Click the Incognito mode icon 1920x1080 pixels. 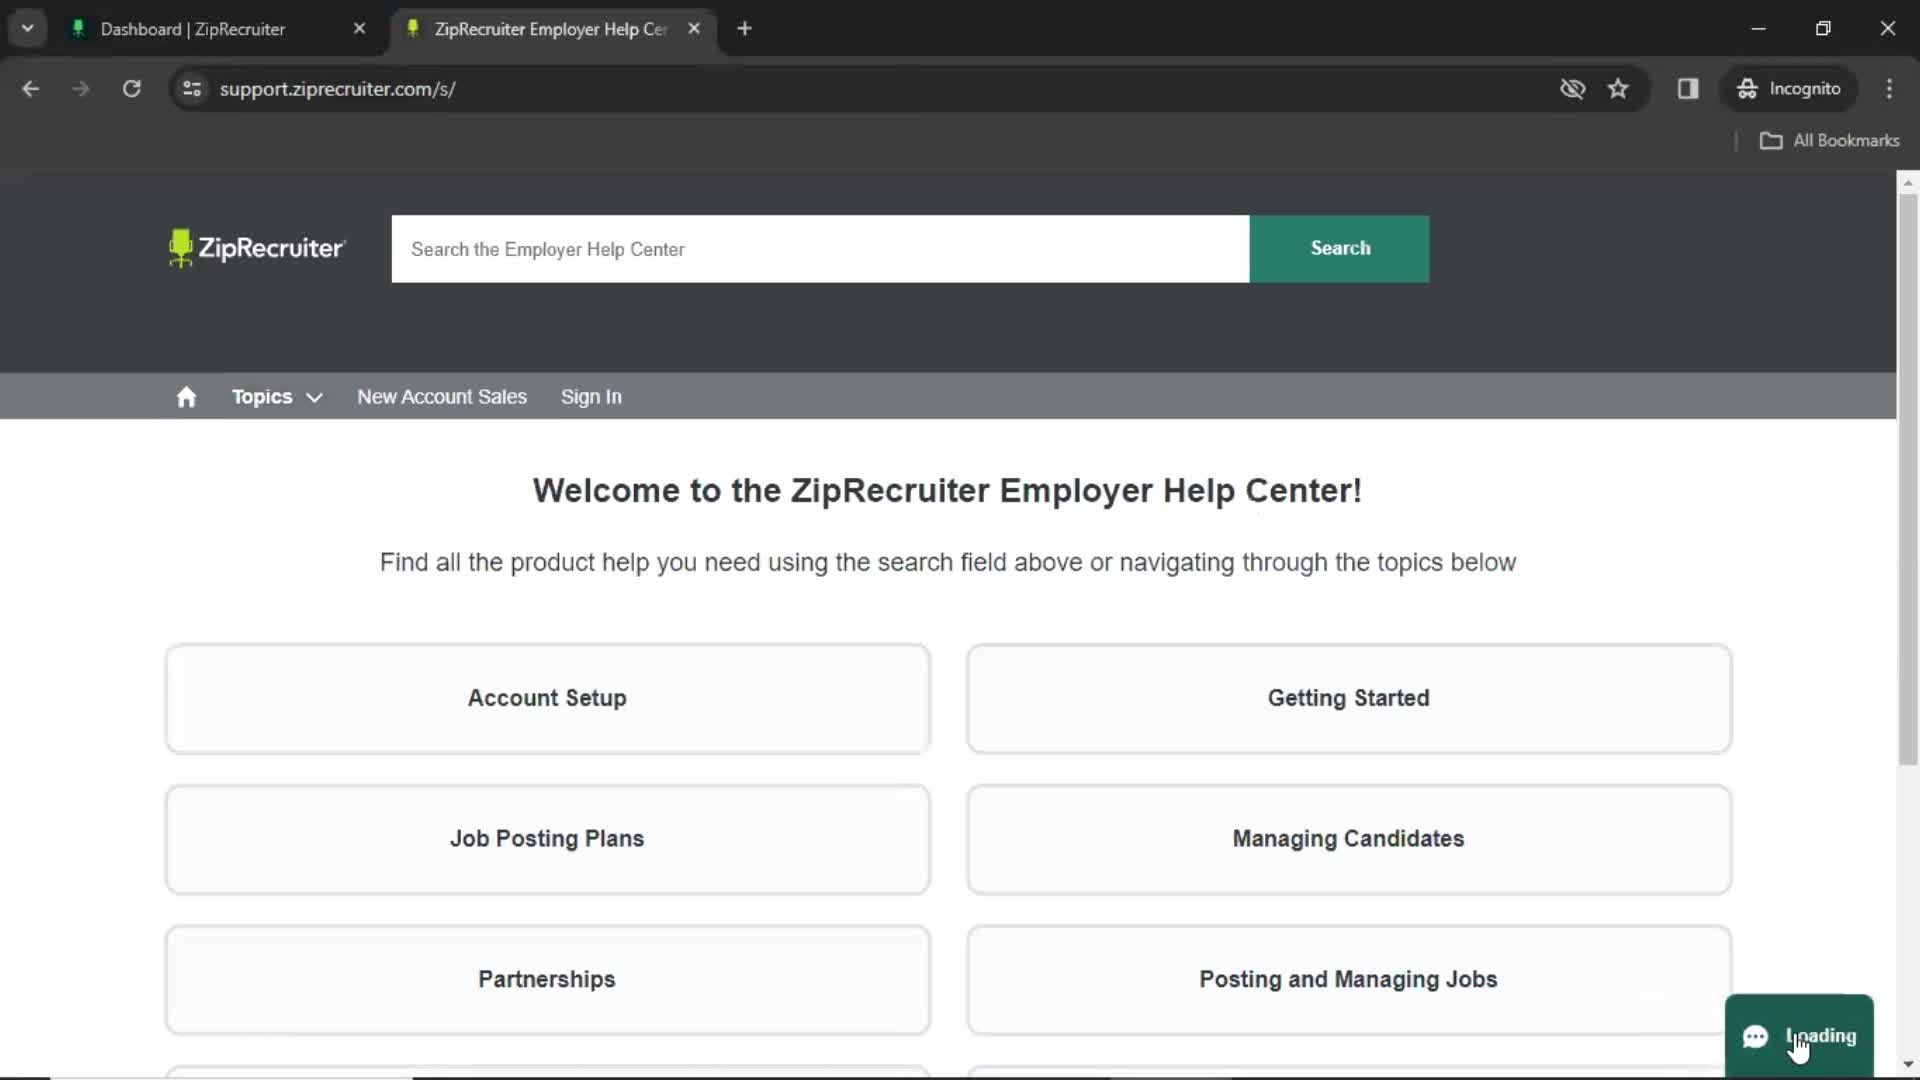[x=1749, y=88]
